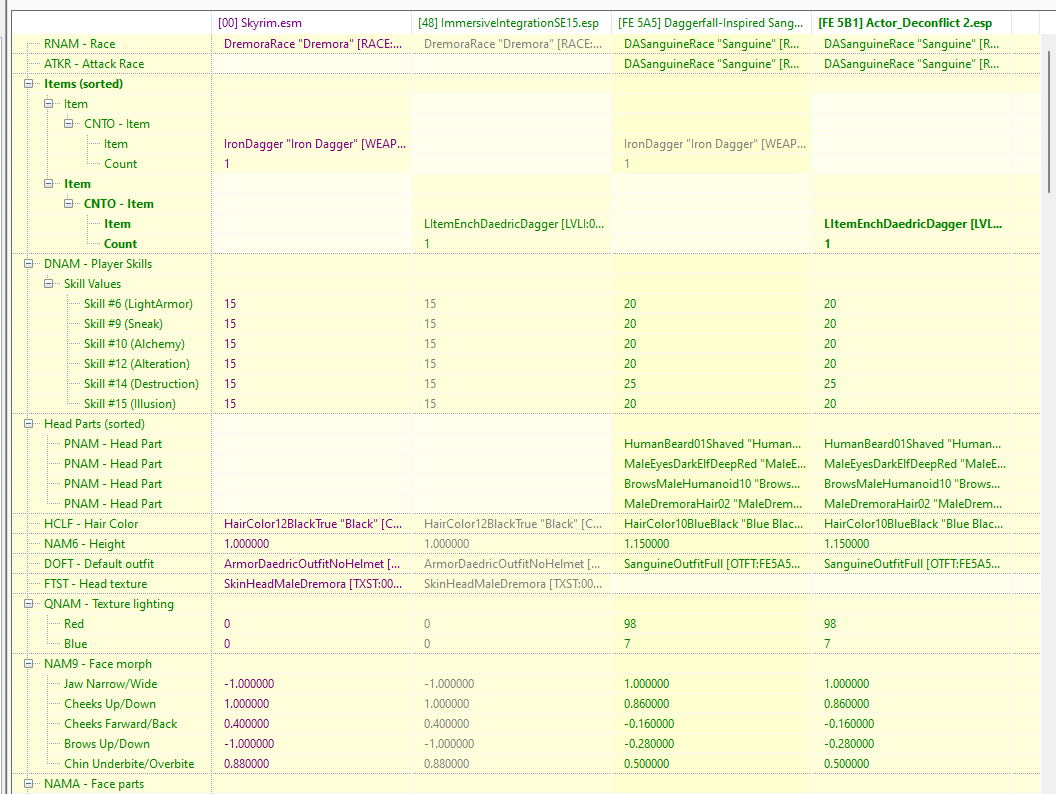This screenshot has width=1056, height=794.
Task: Collapse the first non-bold Item node
Action: pos(48,104)
